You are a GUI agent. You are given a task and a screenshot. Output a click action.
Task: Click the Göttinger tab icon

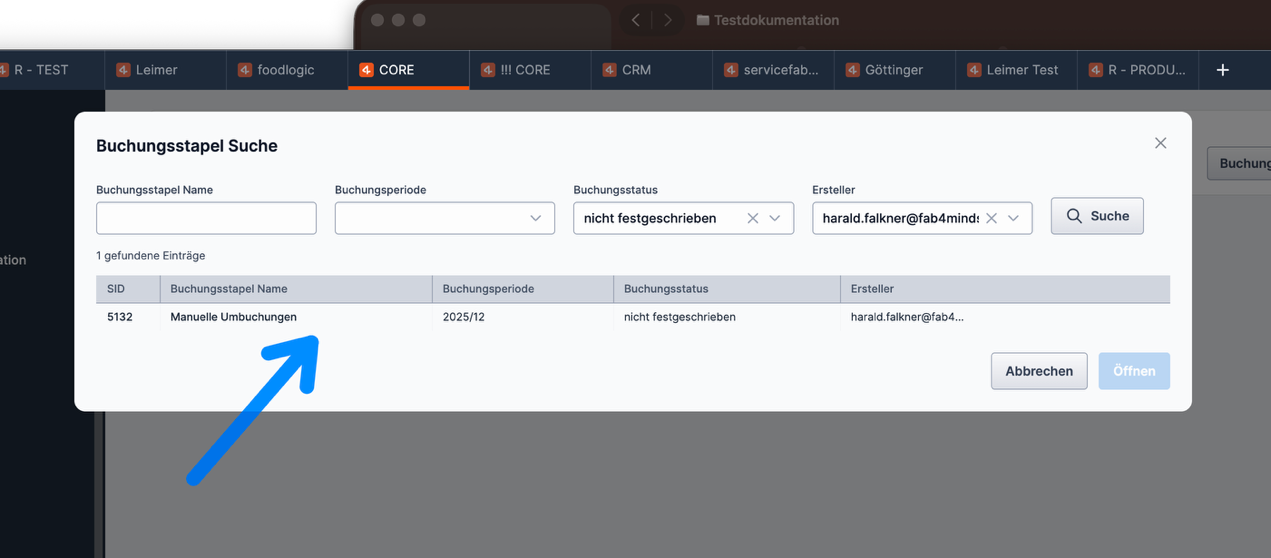(x=852, y=70)
